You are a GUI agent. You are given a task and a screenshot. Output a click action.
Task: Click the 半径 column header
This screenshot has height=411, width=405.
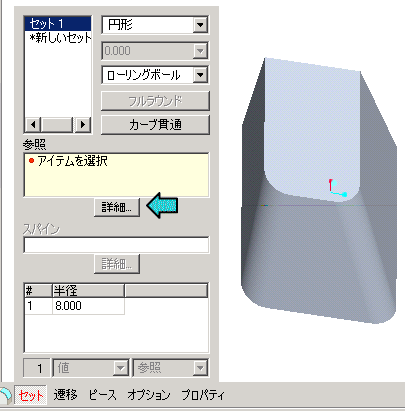pyautogui.click(x=88, y=291)
